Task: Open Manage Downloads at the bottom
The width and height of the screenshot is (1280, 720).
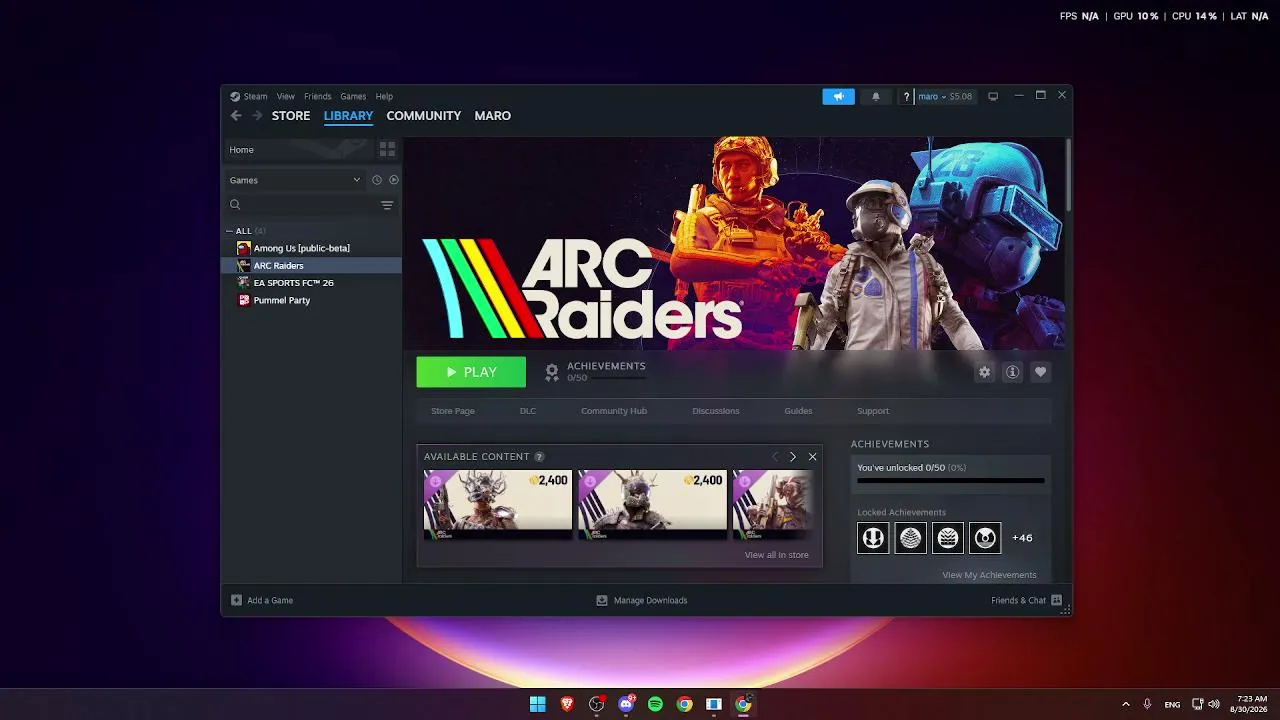Action: pyautogui.click(x=642, y=600)
